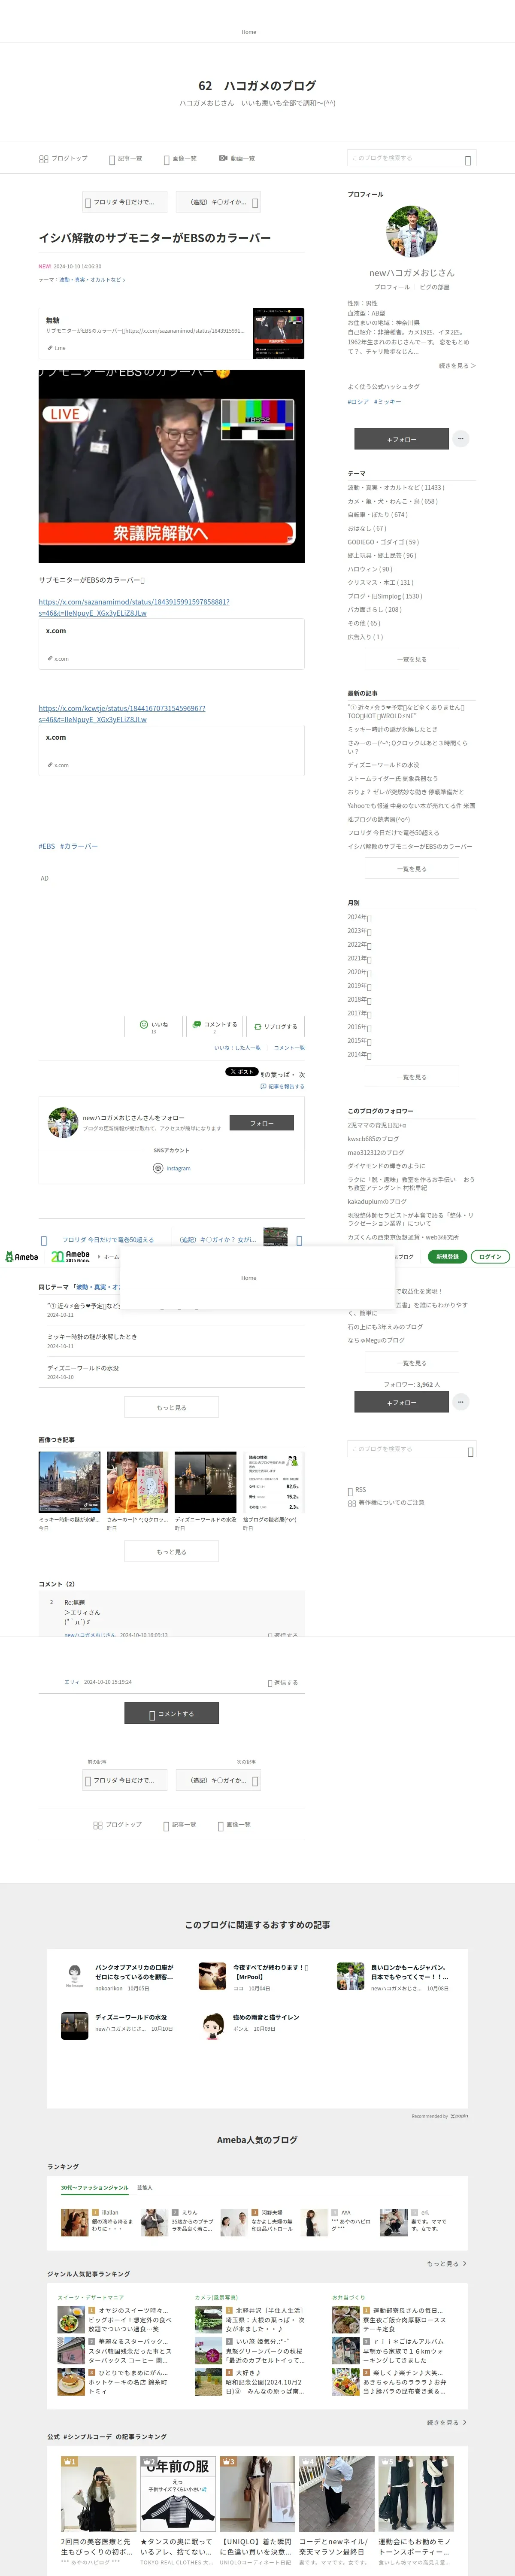515x2576 pixels.
Task: Click the #EBS hashtag under the article
Action: tap(47, 846)
